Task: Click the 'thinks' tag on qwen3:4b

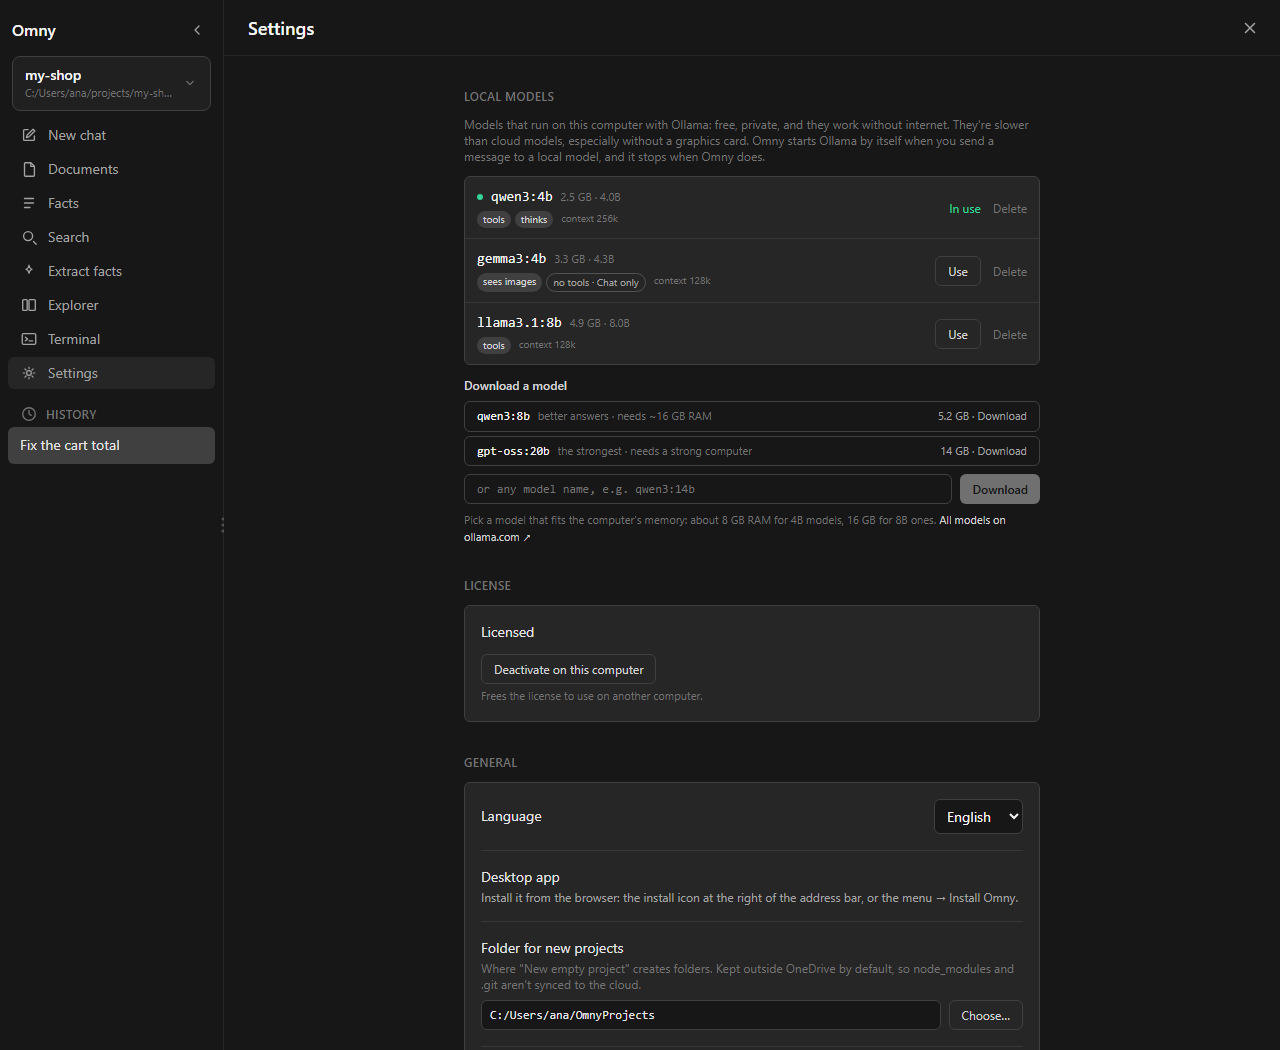Action: click(534, 220)
